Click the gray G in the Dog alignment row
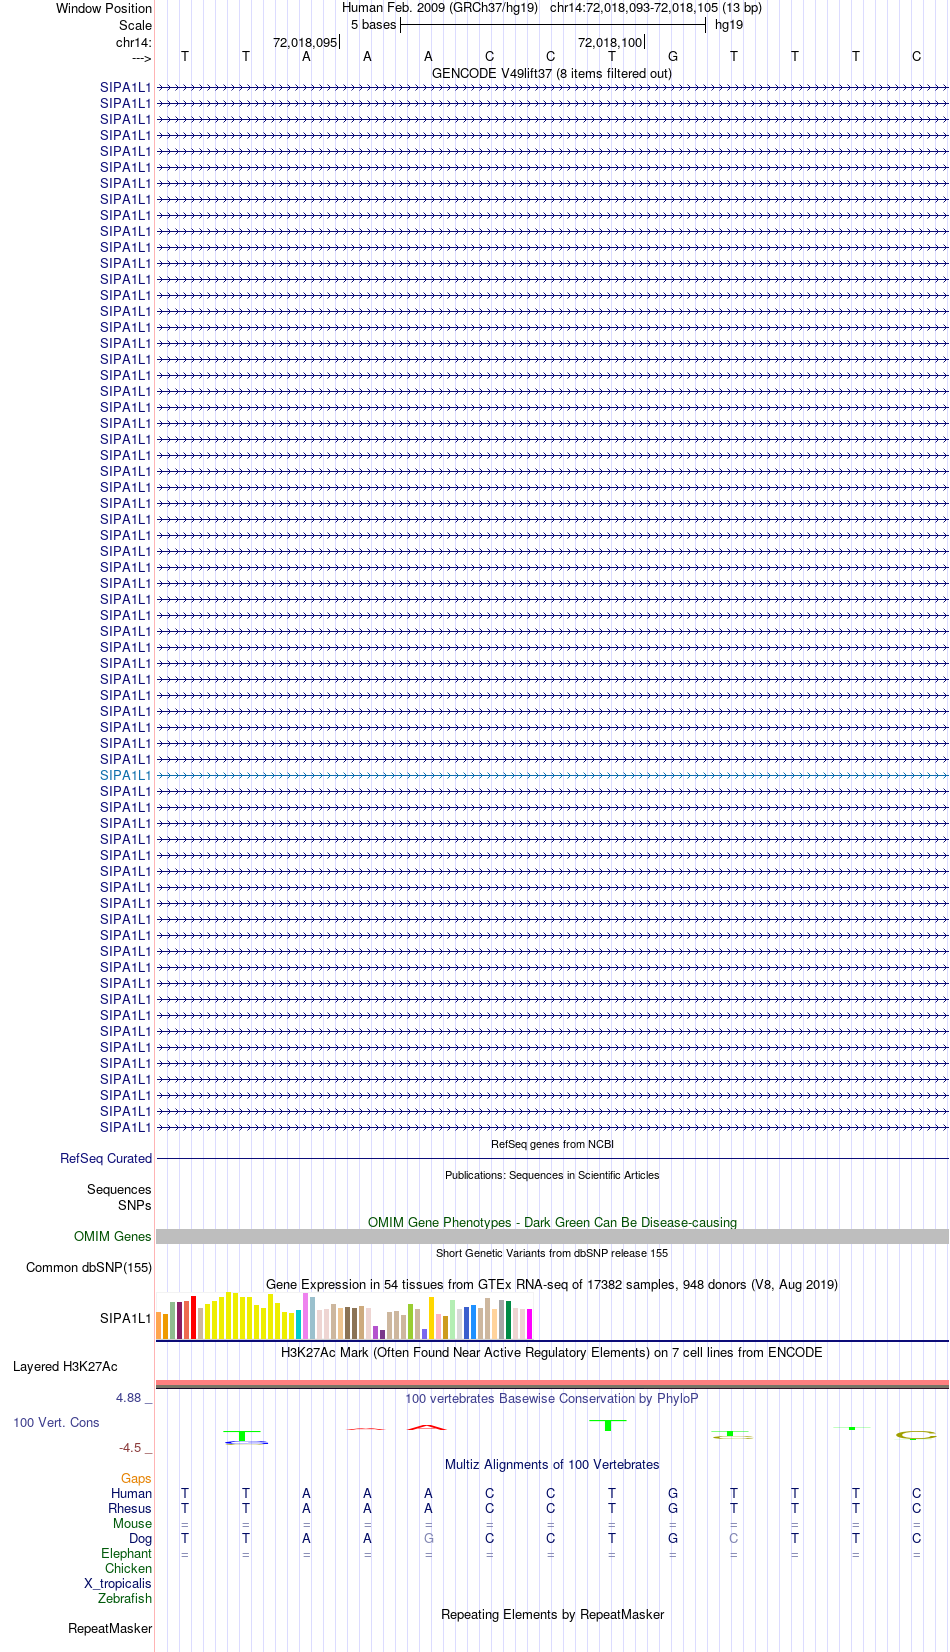The width and height of the screenshot is (950, 1652). 429,1538
